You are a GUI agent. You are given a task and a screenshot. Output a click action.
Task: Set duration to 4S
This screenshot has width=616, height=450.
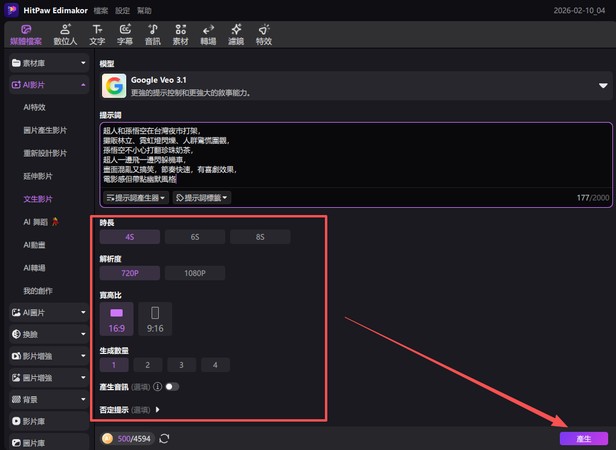coord(130,237)
